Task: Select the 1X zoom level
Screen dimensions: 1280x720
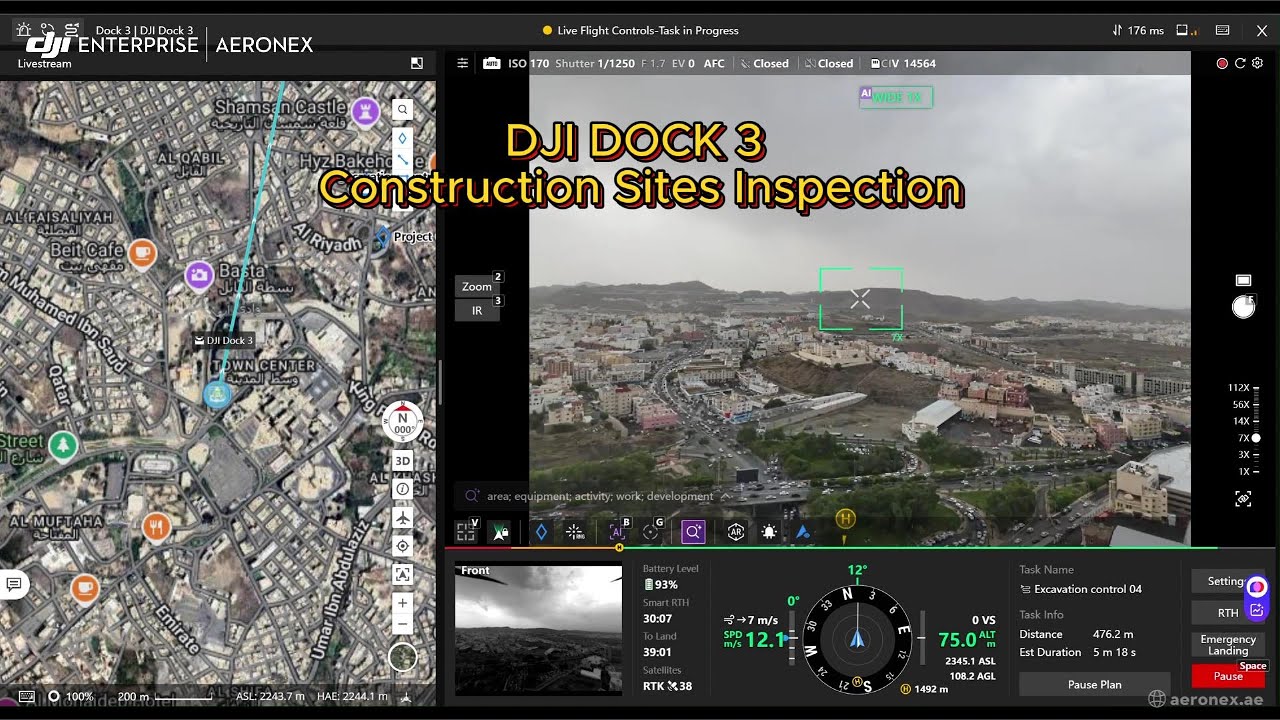Action: pos(1245,471)
